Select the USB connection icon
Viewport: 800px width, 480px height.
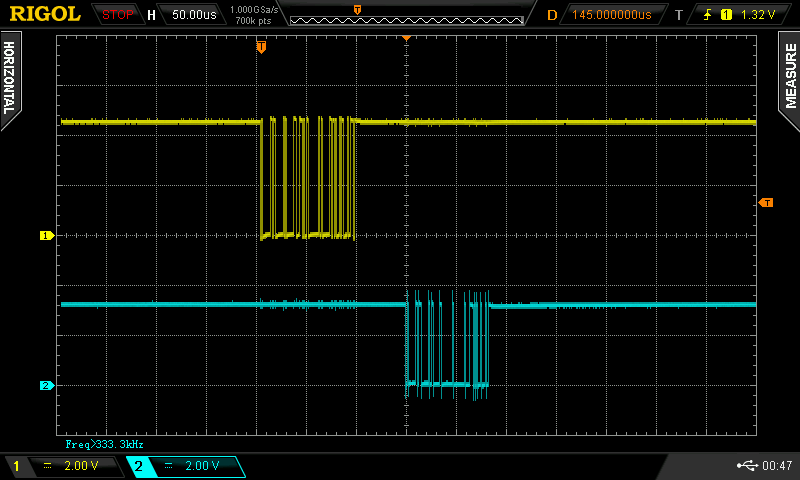pyautogui.click(x=747, y=465)
